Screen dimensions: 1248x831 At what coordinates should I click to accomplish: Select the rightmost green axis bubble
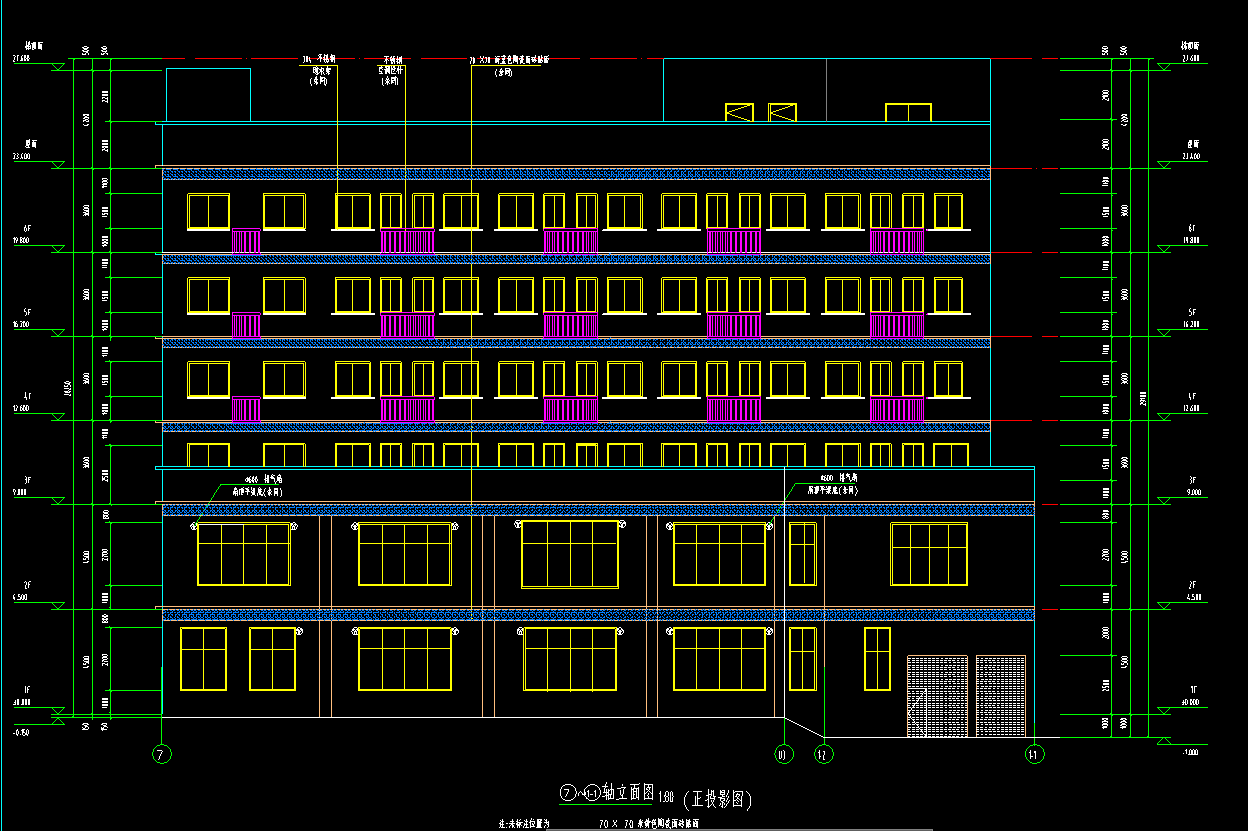tap(1034, 754)
